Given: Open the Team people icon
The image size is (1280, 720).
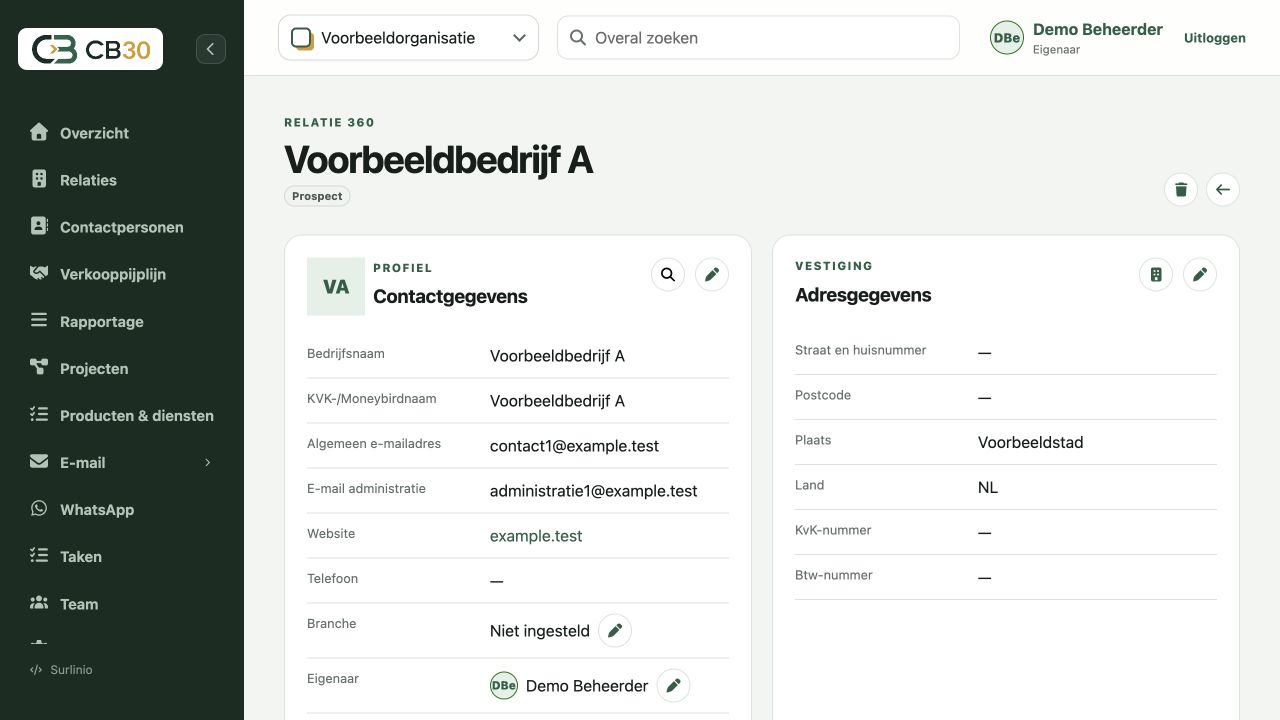Looking at the screenshot, I should (39, 602).
